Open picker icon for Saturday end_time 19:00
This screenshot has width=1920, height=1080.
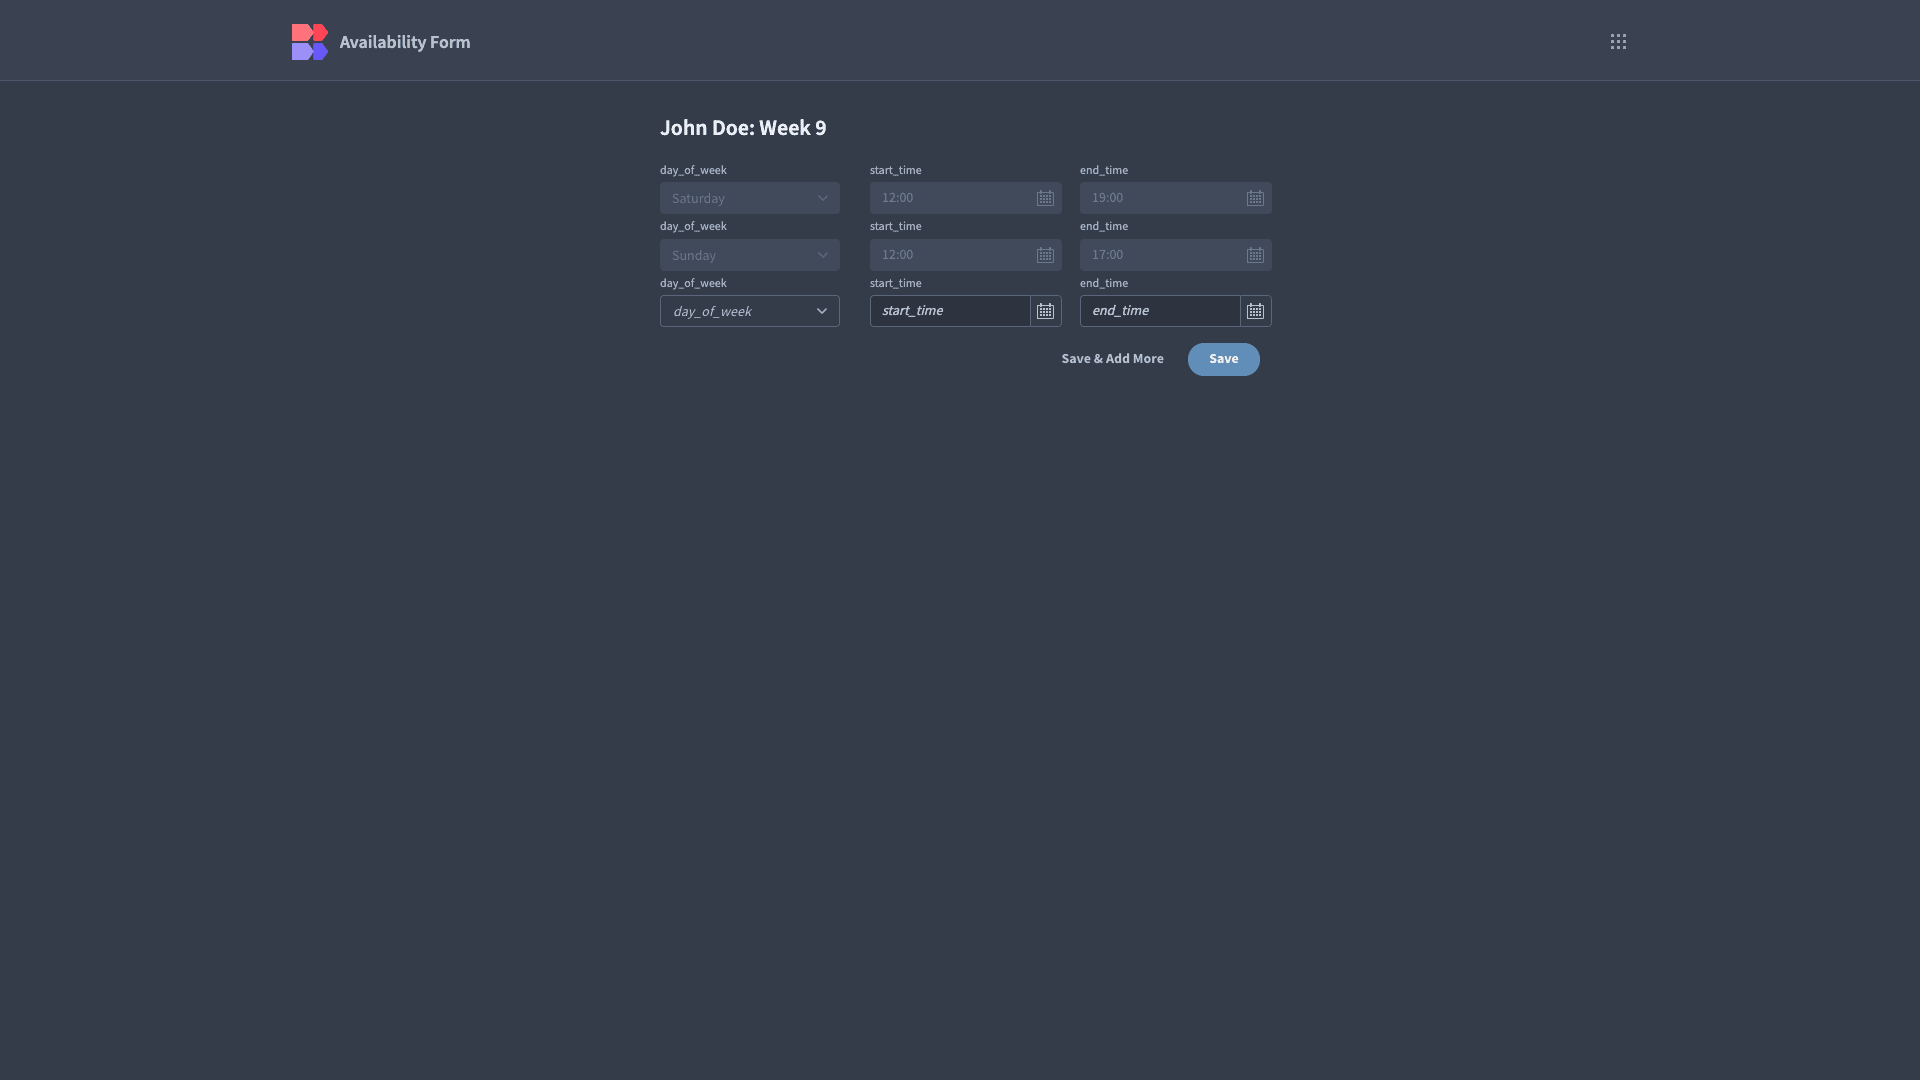(1255, 198)
